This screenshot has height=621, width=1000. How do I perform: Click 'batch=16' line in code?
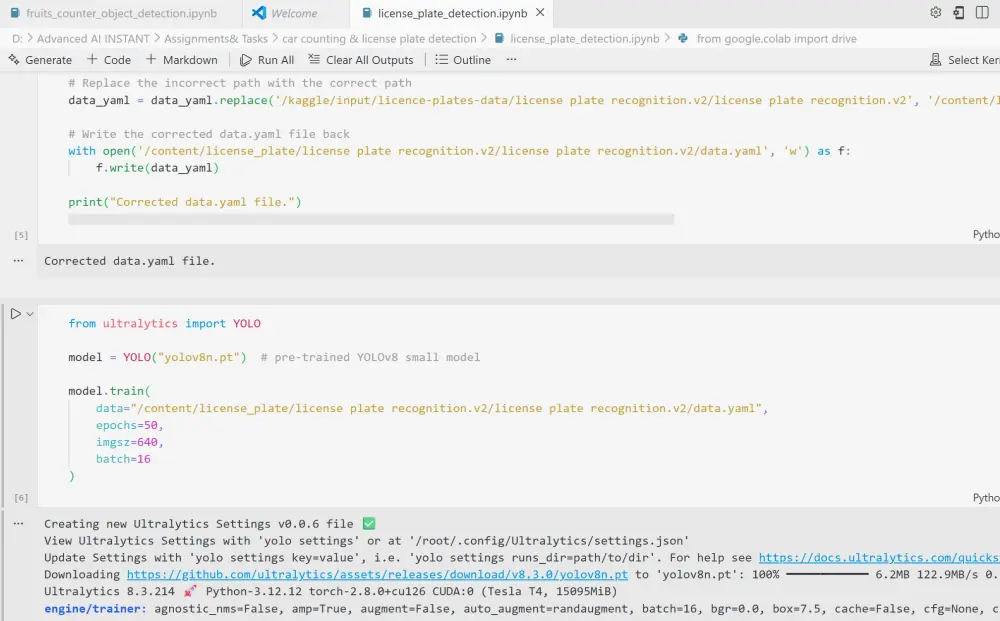coord(123,459)
